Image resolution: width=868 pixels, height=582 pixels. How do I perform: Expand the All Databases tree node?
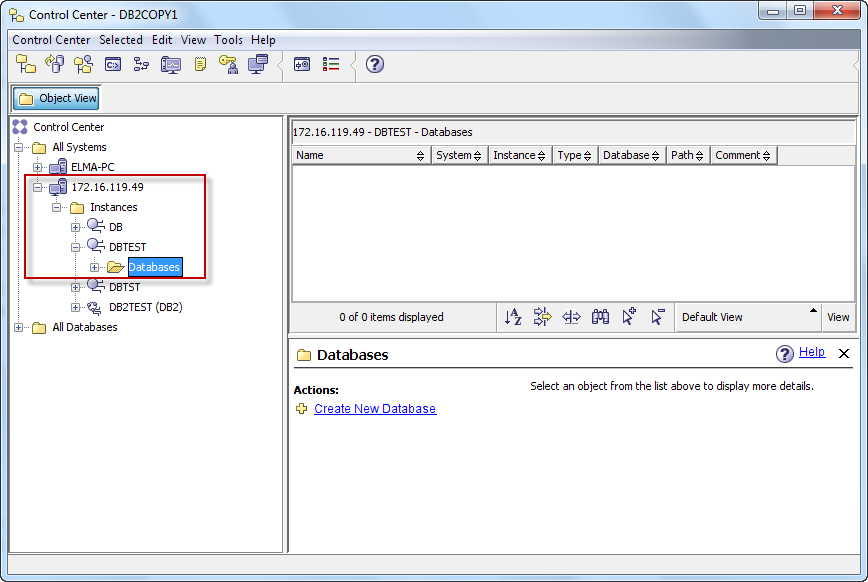[x=19, y=327]
